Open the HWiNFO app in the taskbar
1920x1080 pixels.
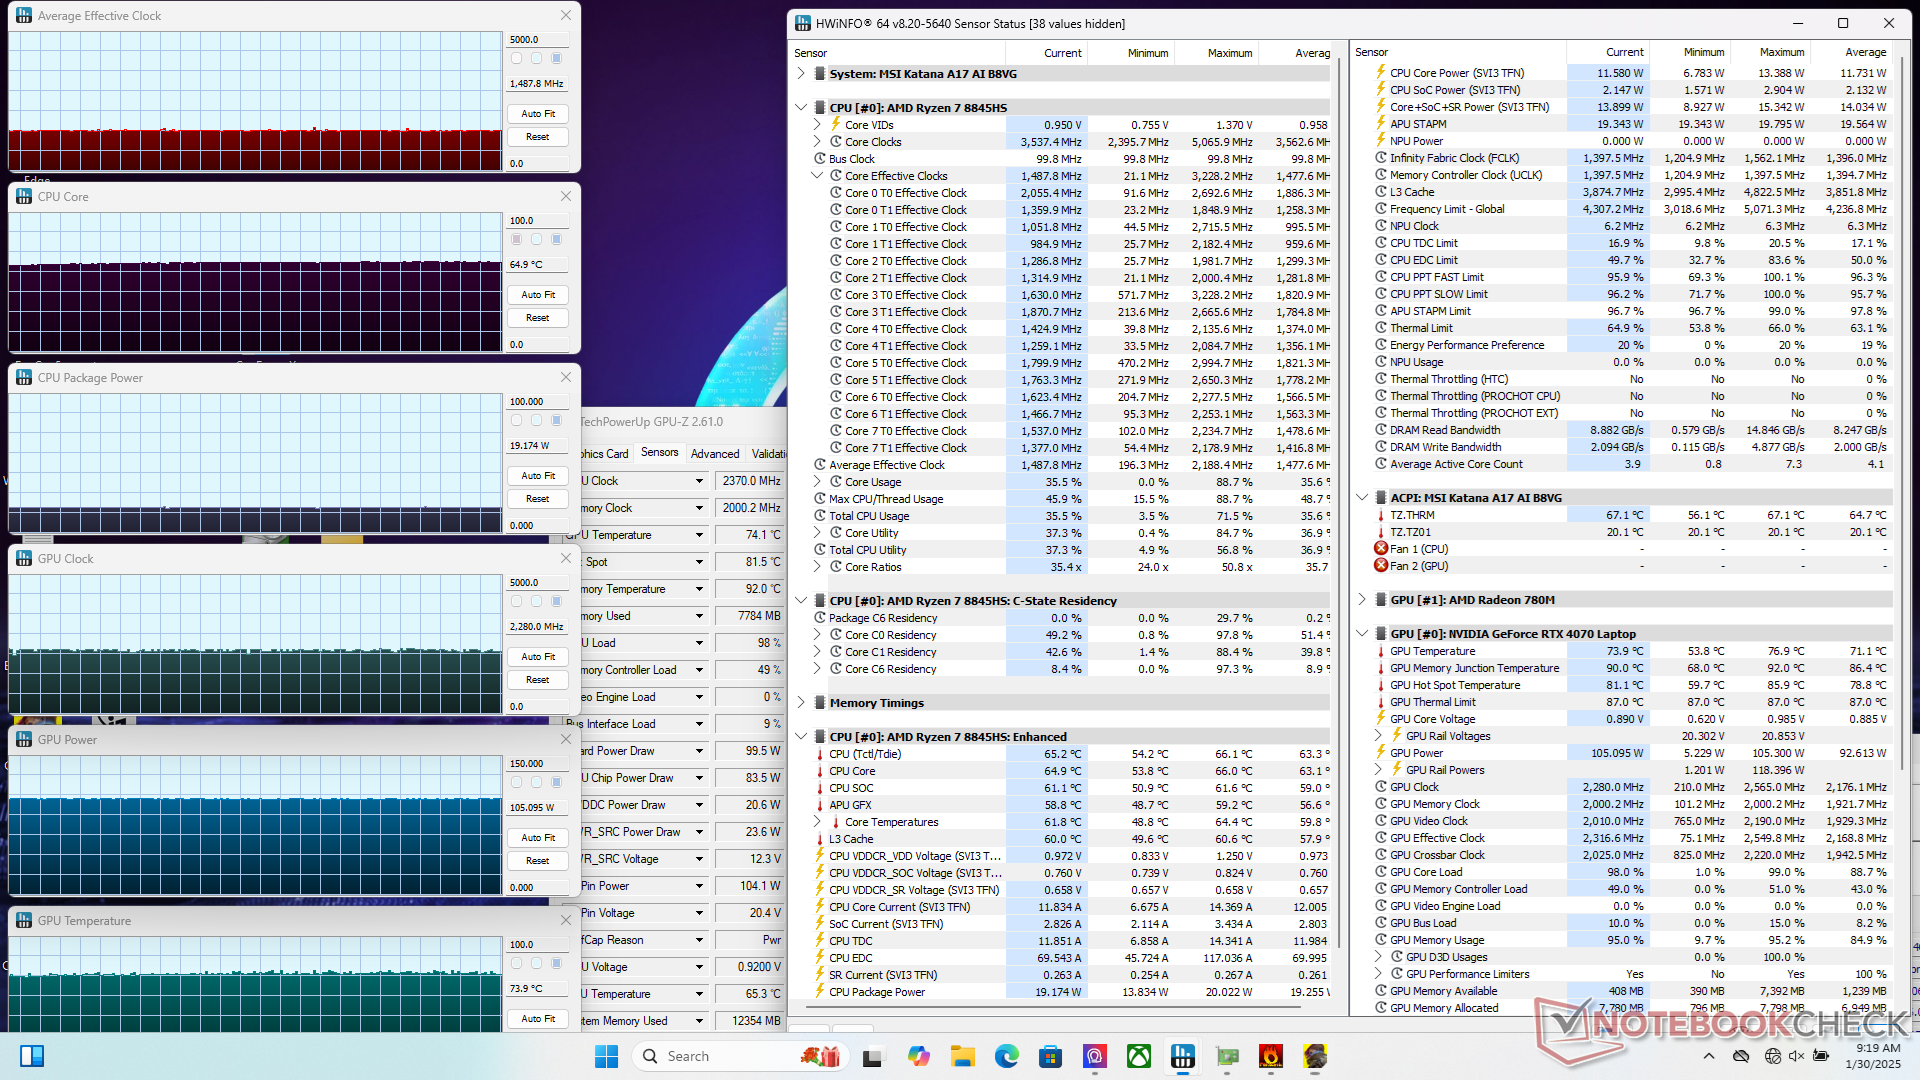point(1183,1056)
